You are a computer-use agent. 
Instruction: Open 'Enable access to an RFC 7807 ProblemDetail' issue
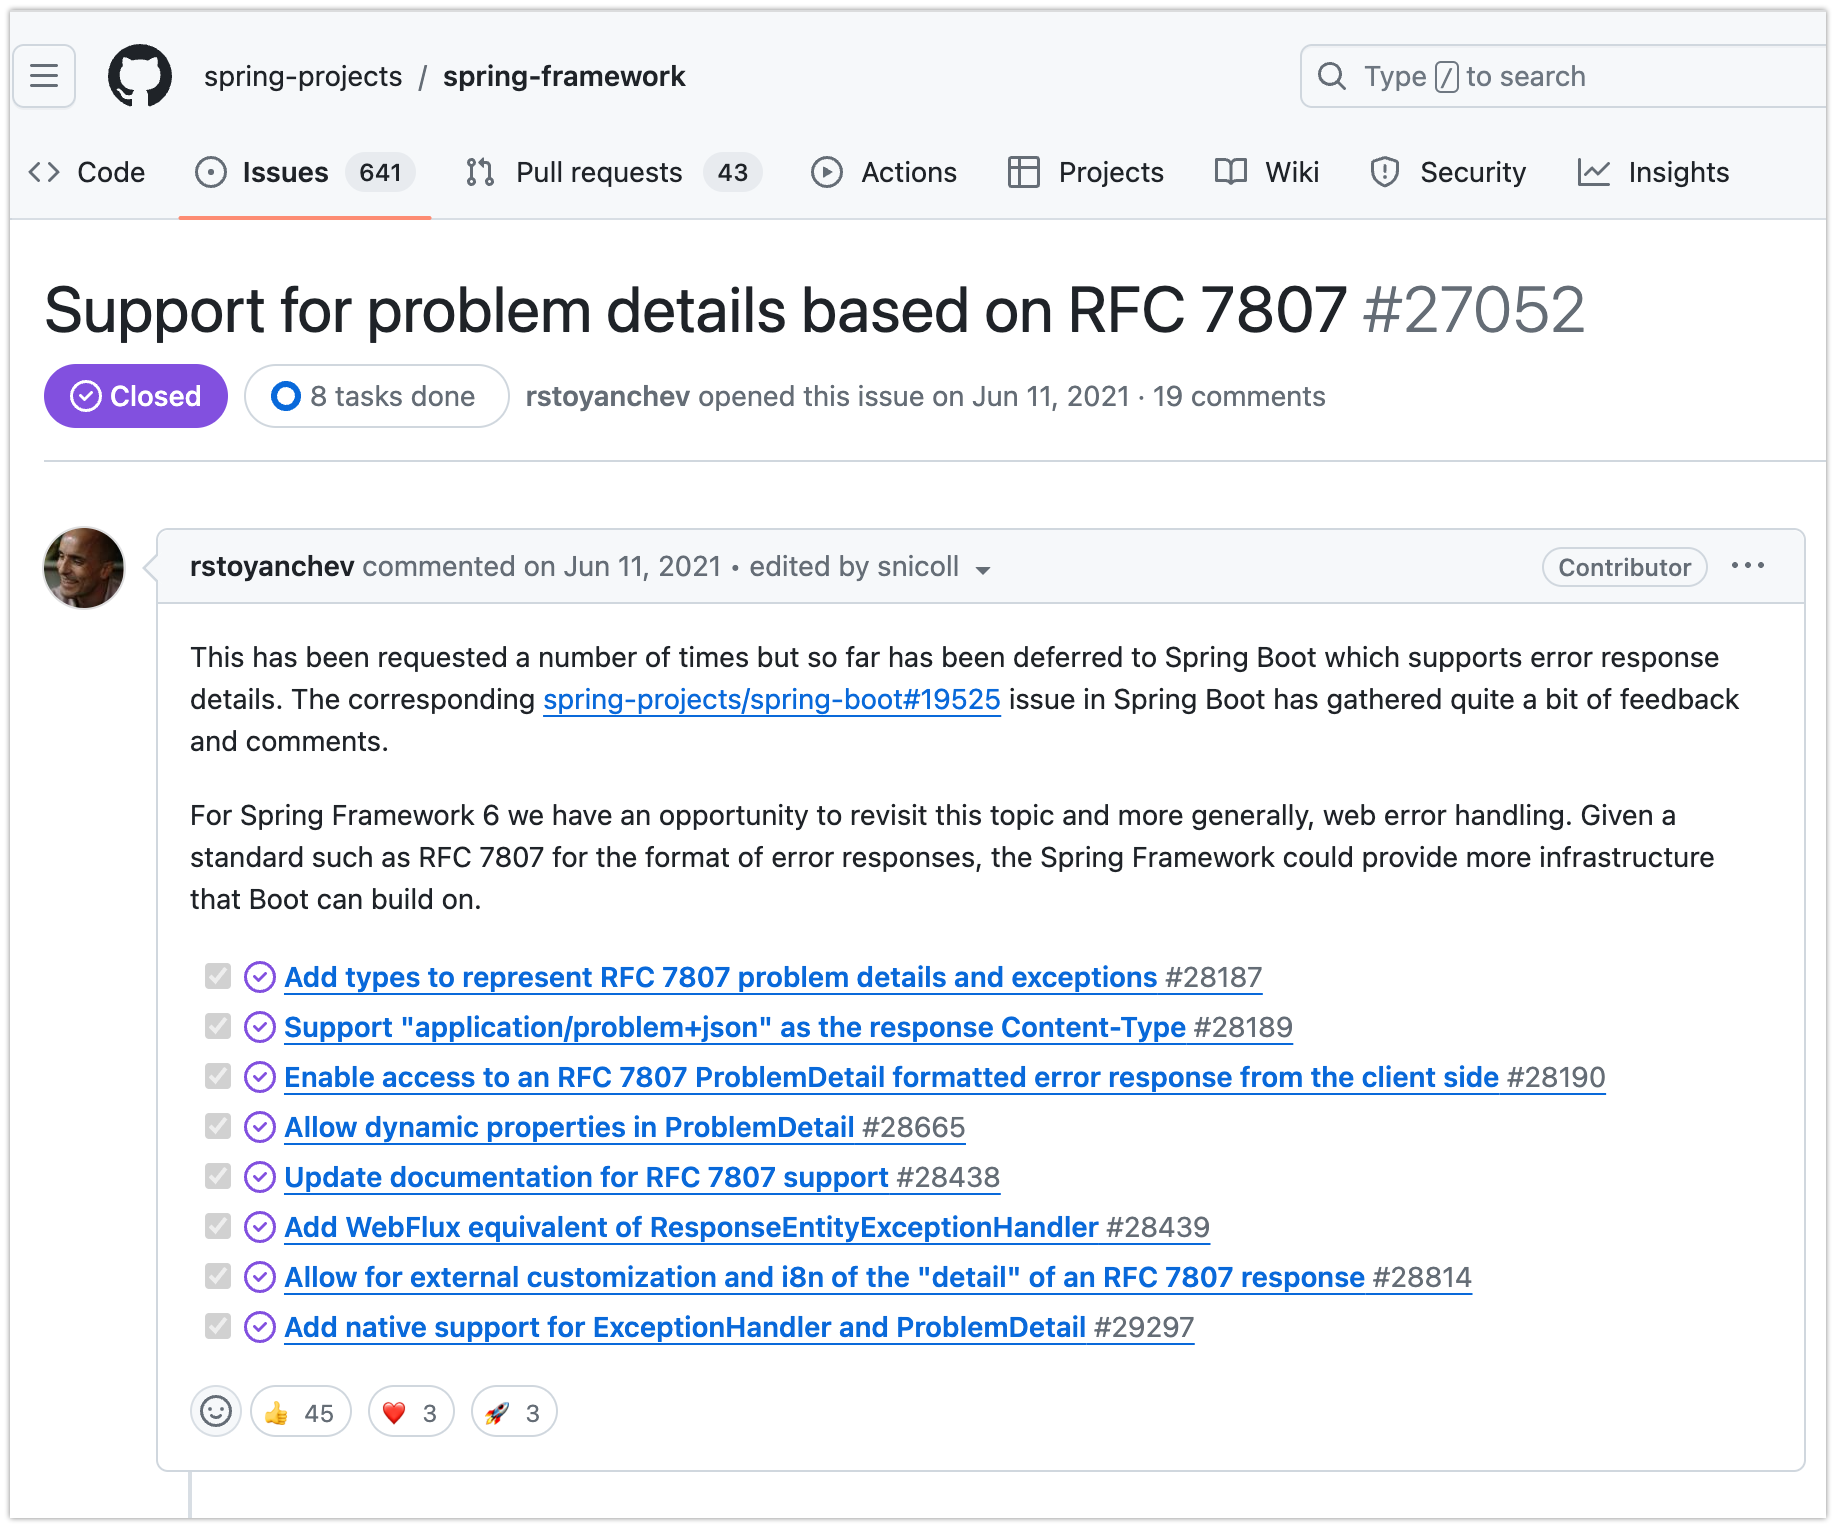(944, 1077)
